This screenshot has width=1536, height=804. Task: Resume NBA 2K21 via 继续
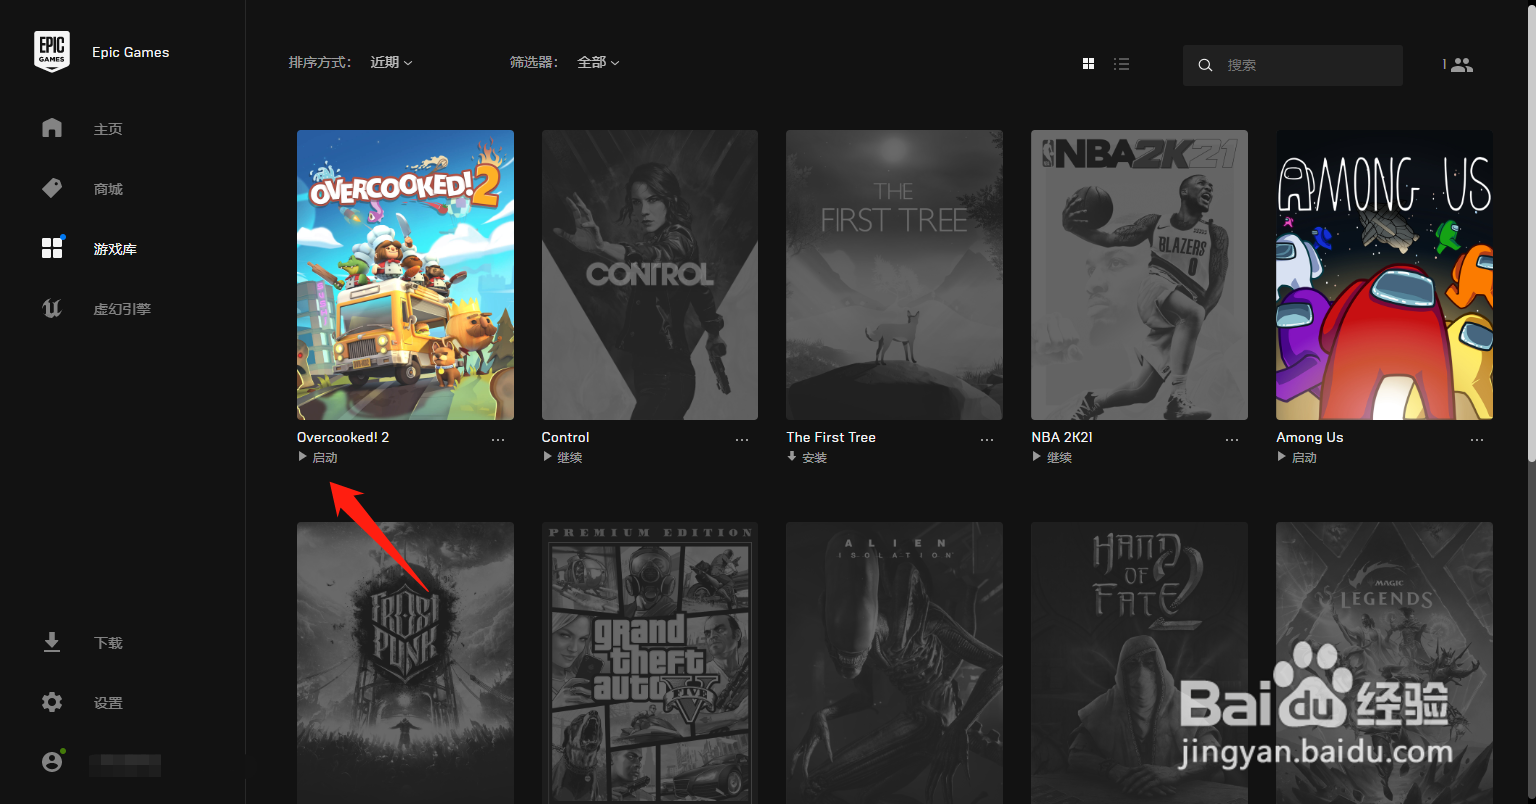tap(1059, 458)
